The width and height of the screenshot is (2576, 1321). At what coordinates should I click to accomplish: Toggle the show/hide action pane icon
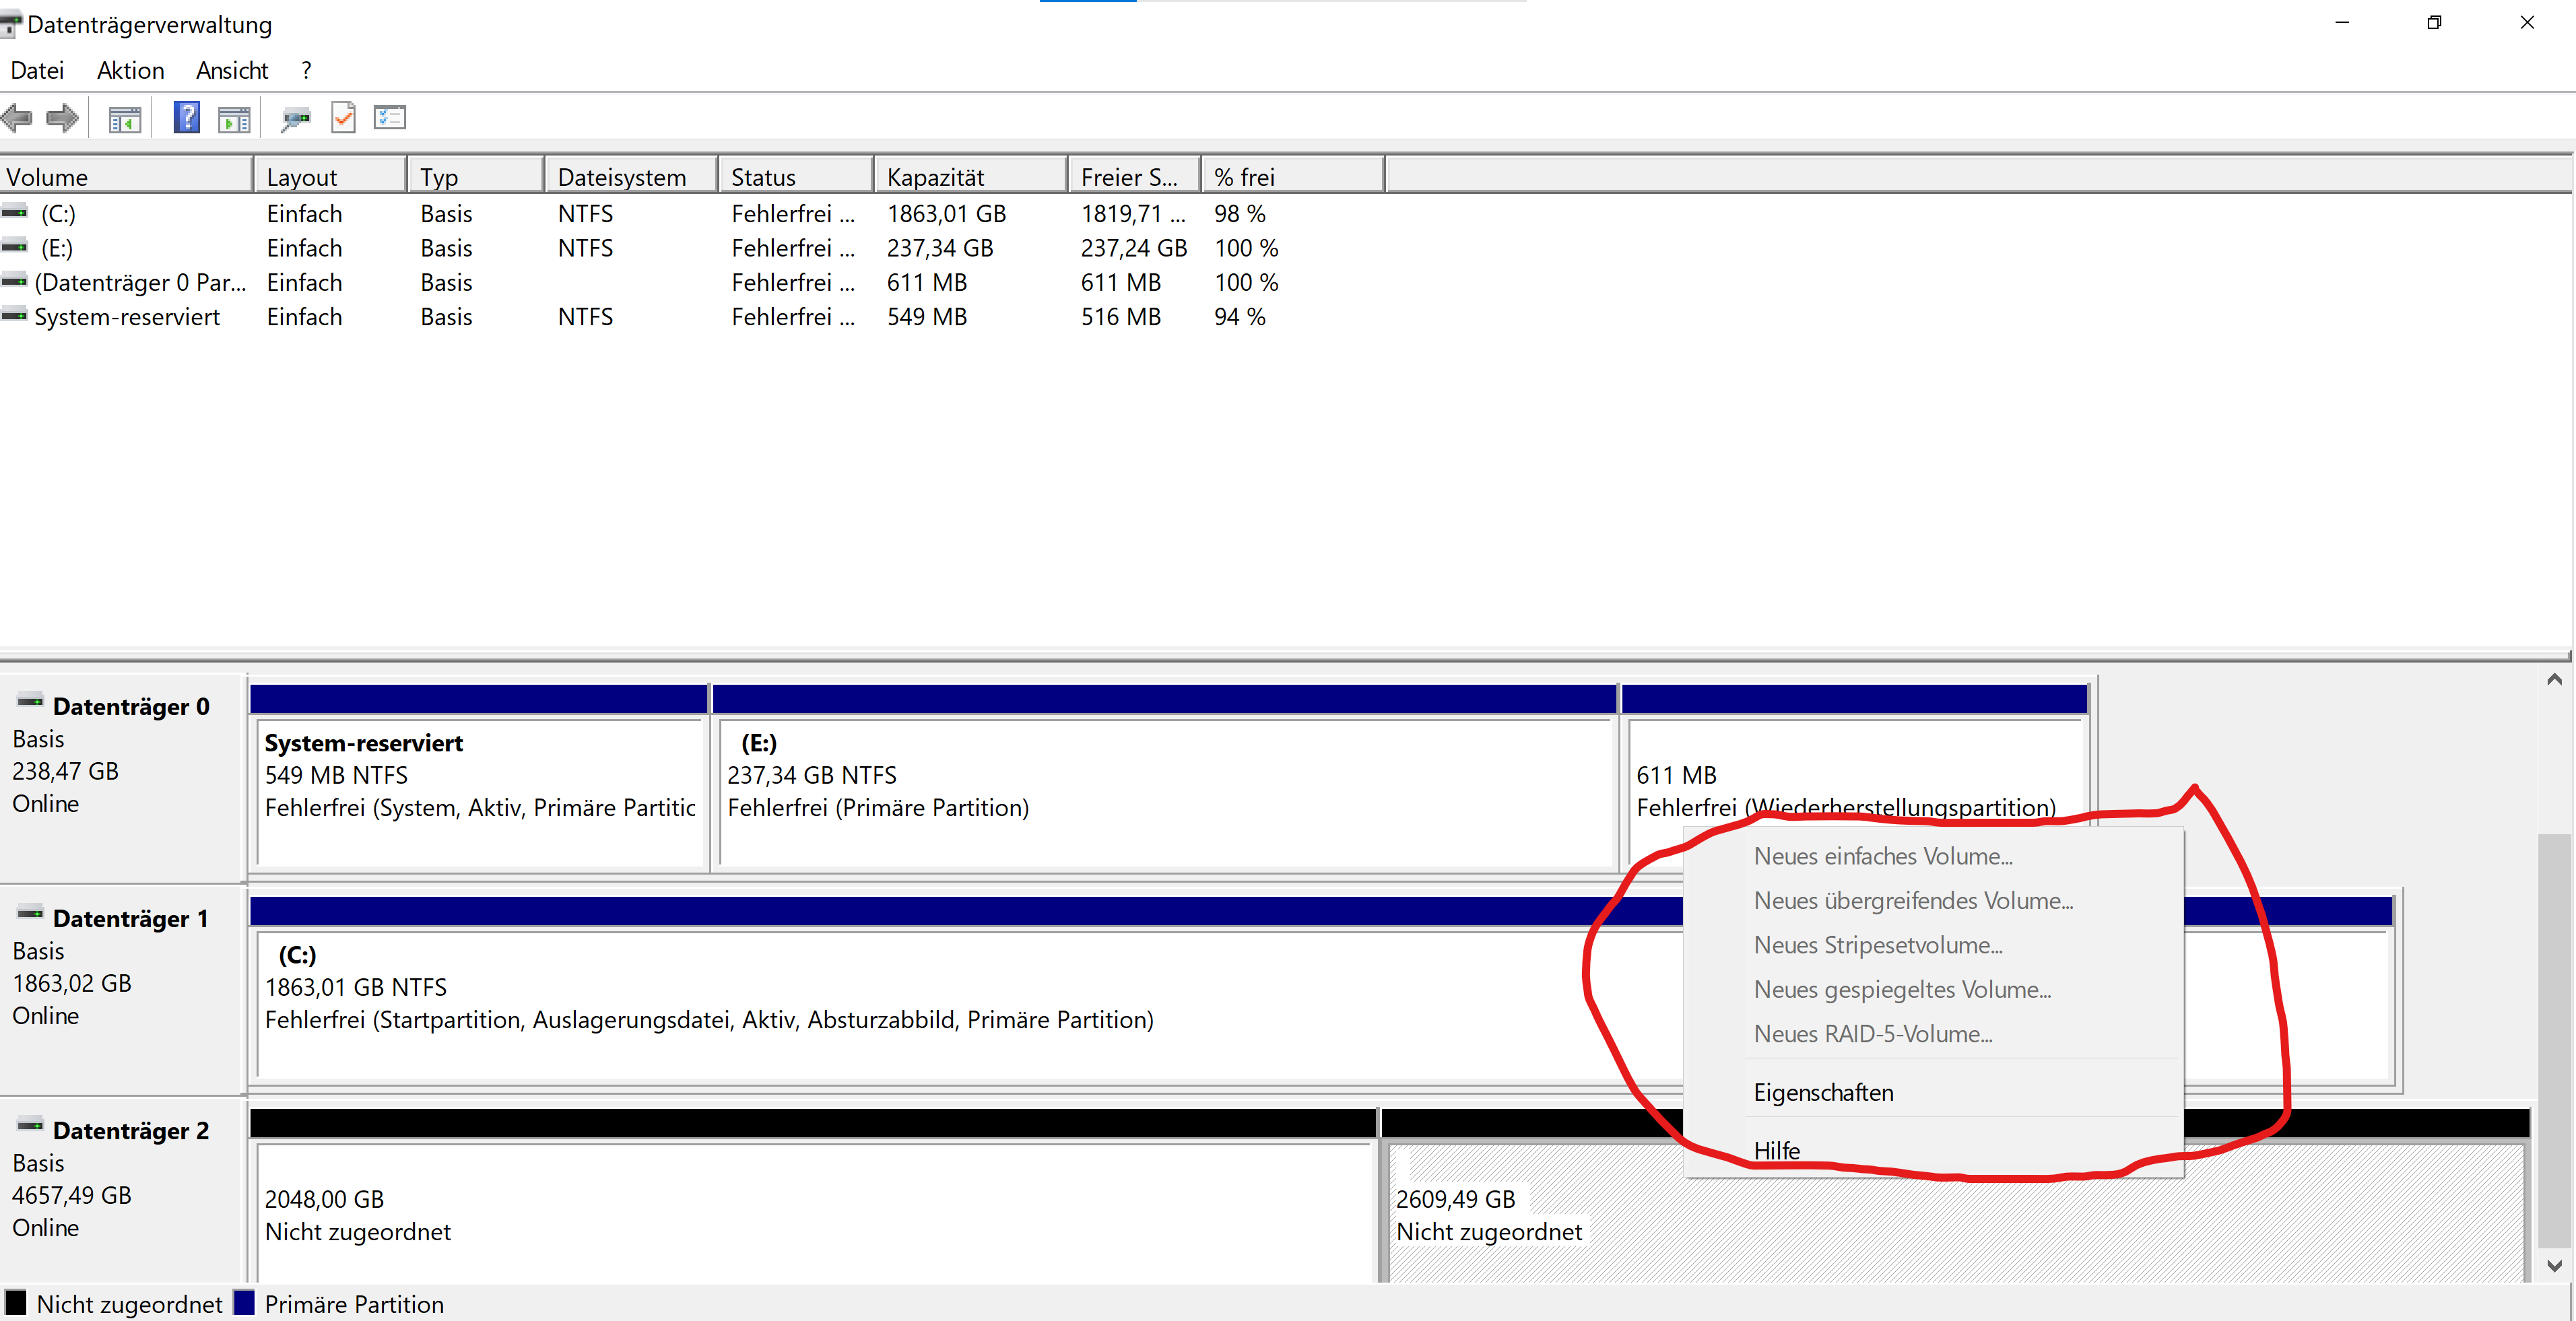(234, 120)
